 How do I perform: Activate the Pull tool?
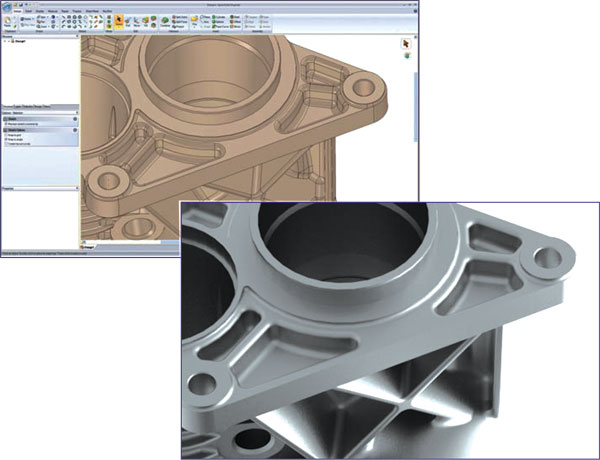pos(128,21)
